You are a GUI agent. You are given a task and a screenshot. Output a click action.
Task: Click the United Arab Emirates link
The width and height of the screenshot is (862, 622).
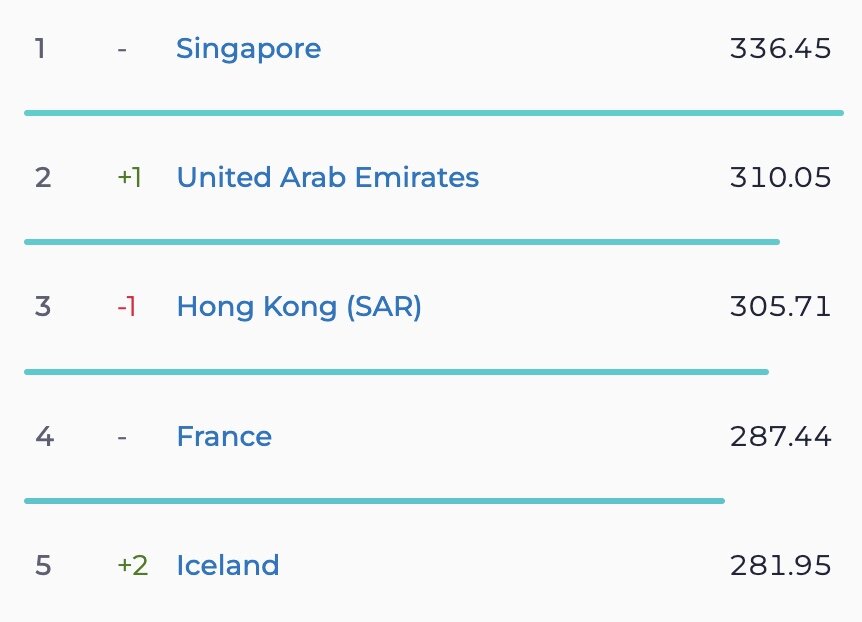coord(327,177)
